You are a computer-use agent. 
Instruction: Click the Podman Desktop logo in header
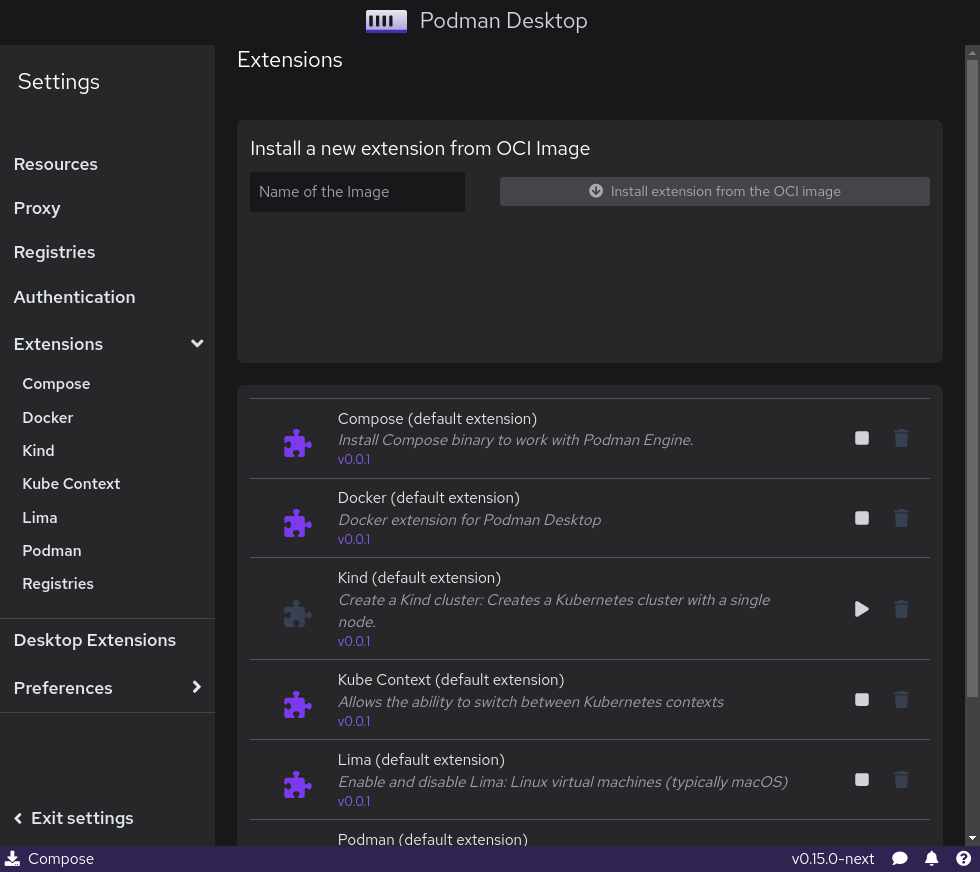[386, 20]
